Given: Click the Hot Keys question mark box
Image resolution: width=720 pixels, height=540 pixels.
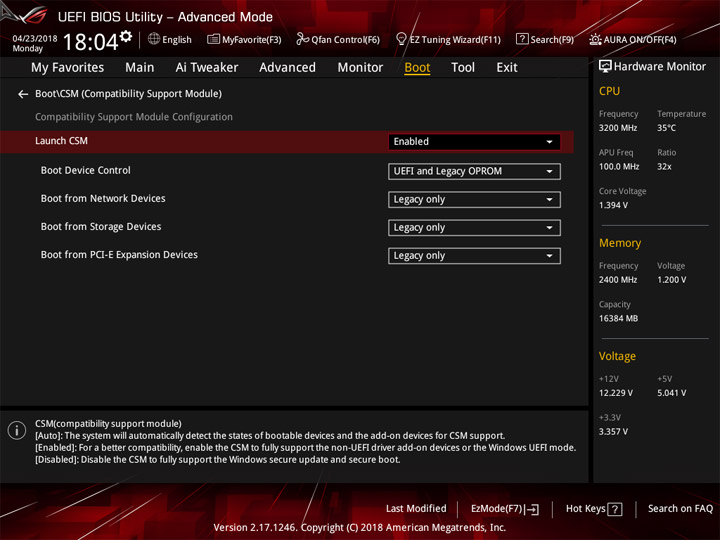Looking at the screenshot, I should [x=615, y=509].
